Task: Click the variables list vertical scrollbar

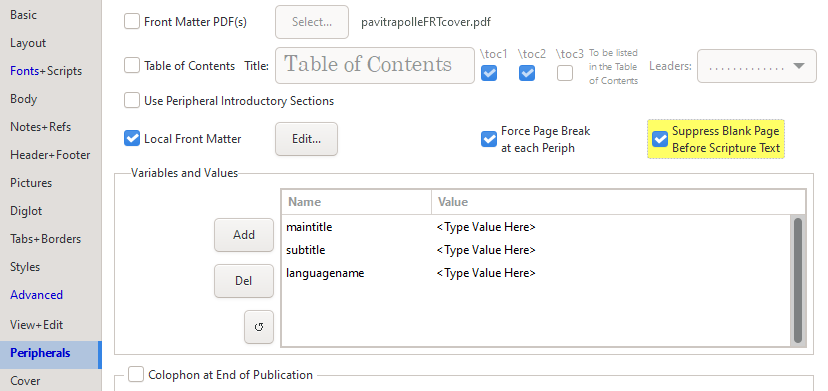Action: [798, 281]
